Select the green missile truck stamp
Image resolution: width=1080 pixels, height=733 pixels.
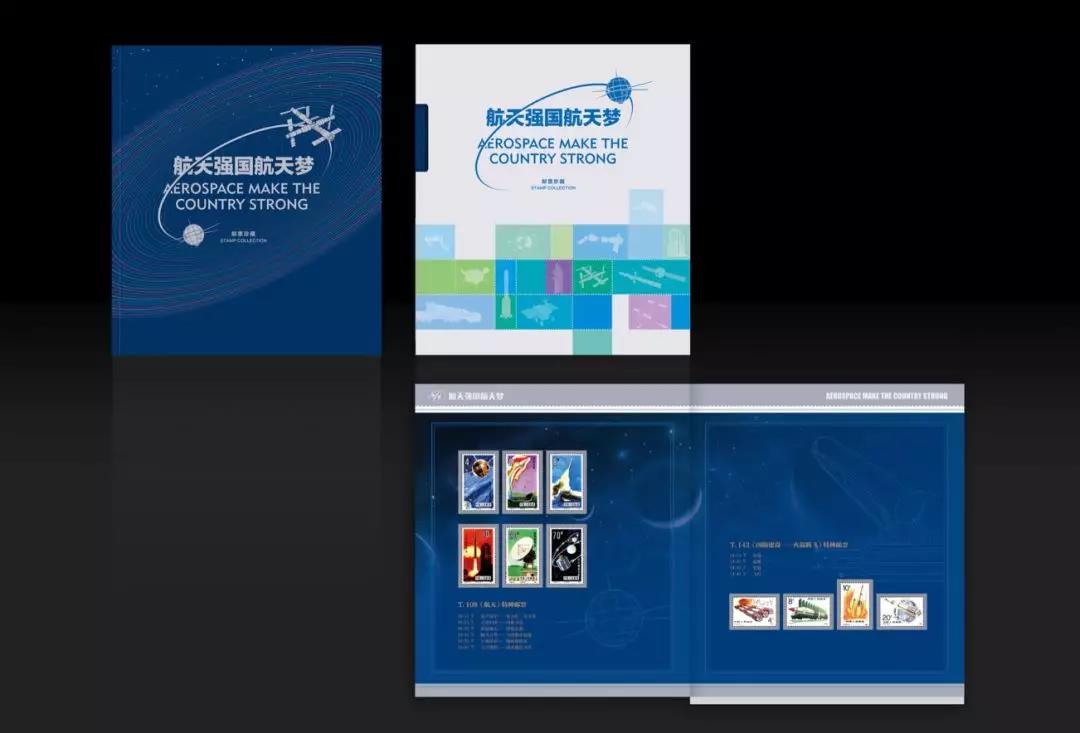click(x=808, y=611)
